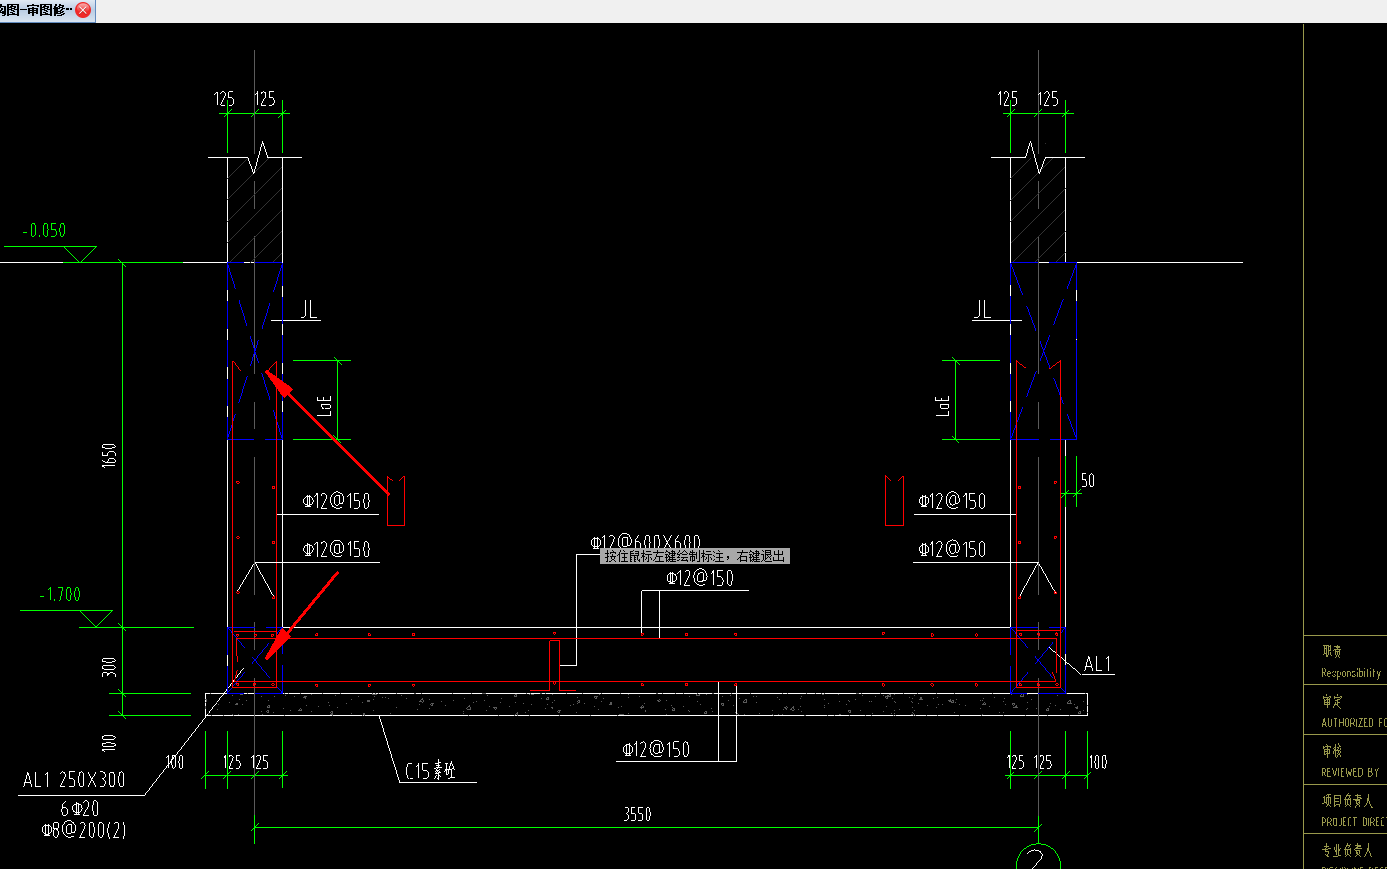The image size is (1387, 869).
Task: Click the -0.050 elevation label
Action: [x=45, y=230]
